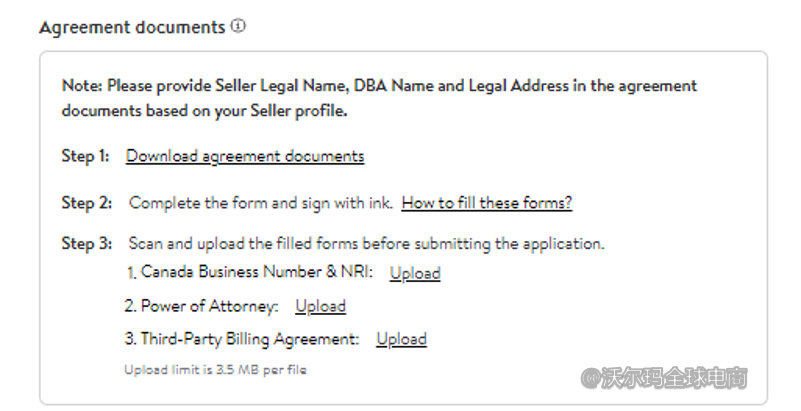
Task: Upload the Canada Business Number & NRI form
Action: 415,273
